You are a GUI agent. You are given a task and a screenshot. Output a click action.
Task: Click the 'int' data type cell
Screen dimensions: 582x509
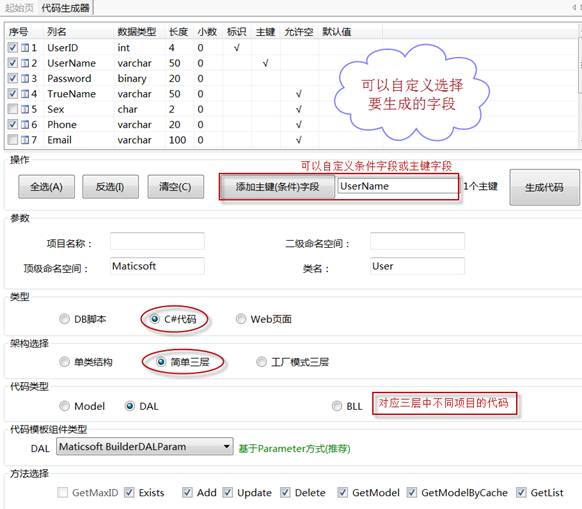click(x=124, y=48)
